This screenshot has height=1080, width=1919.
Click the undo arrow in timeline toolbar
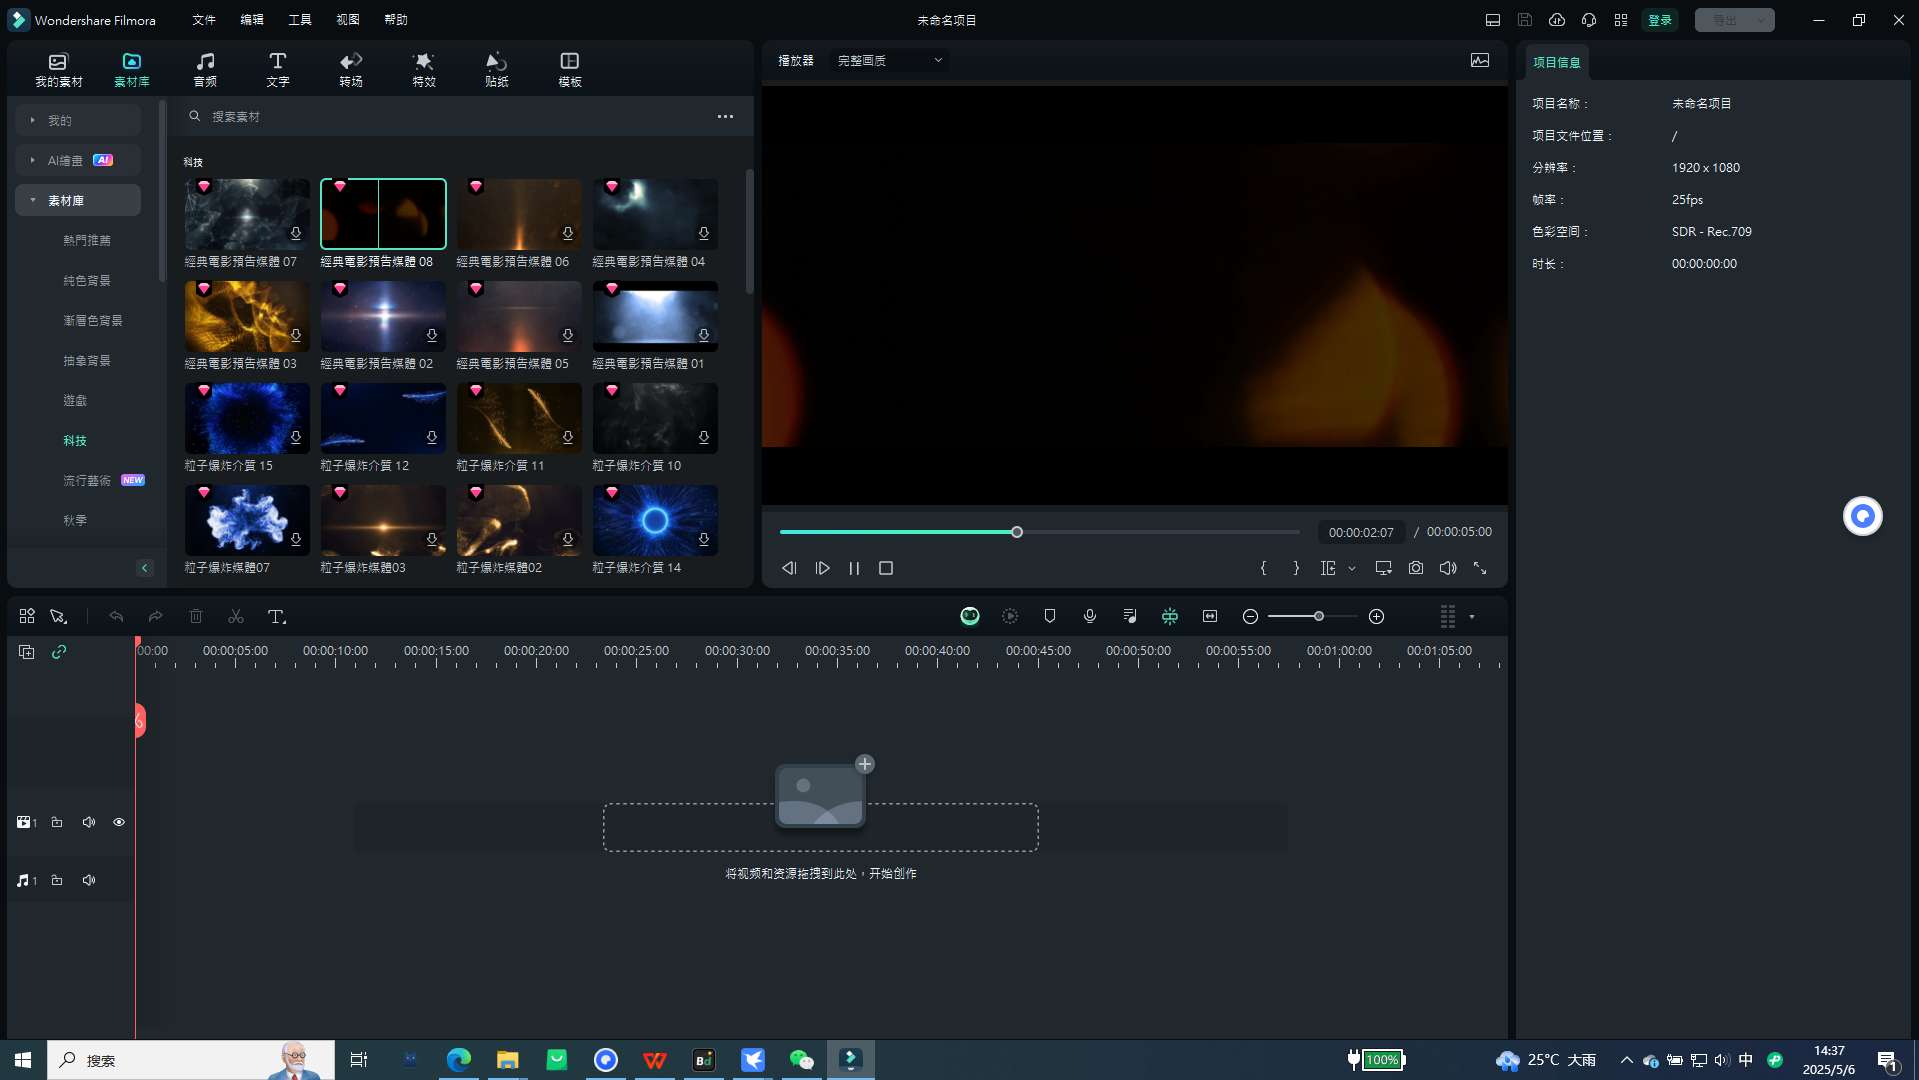click(116, 617)
